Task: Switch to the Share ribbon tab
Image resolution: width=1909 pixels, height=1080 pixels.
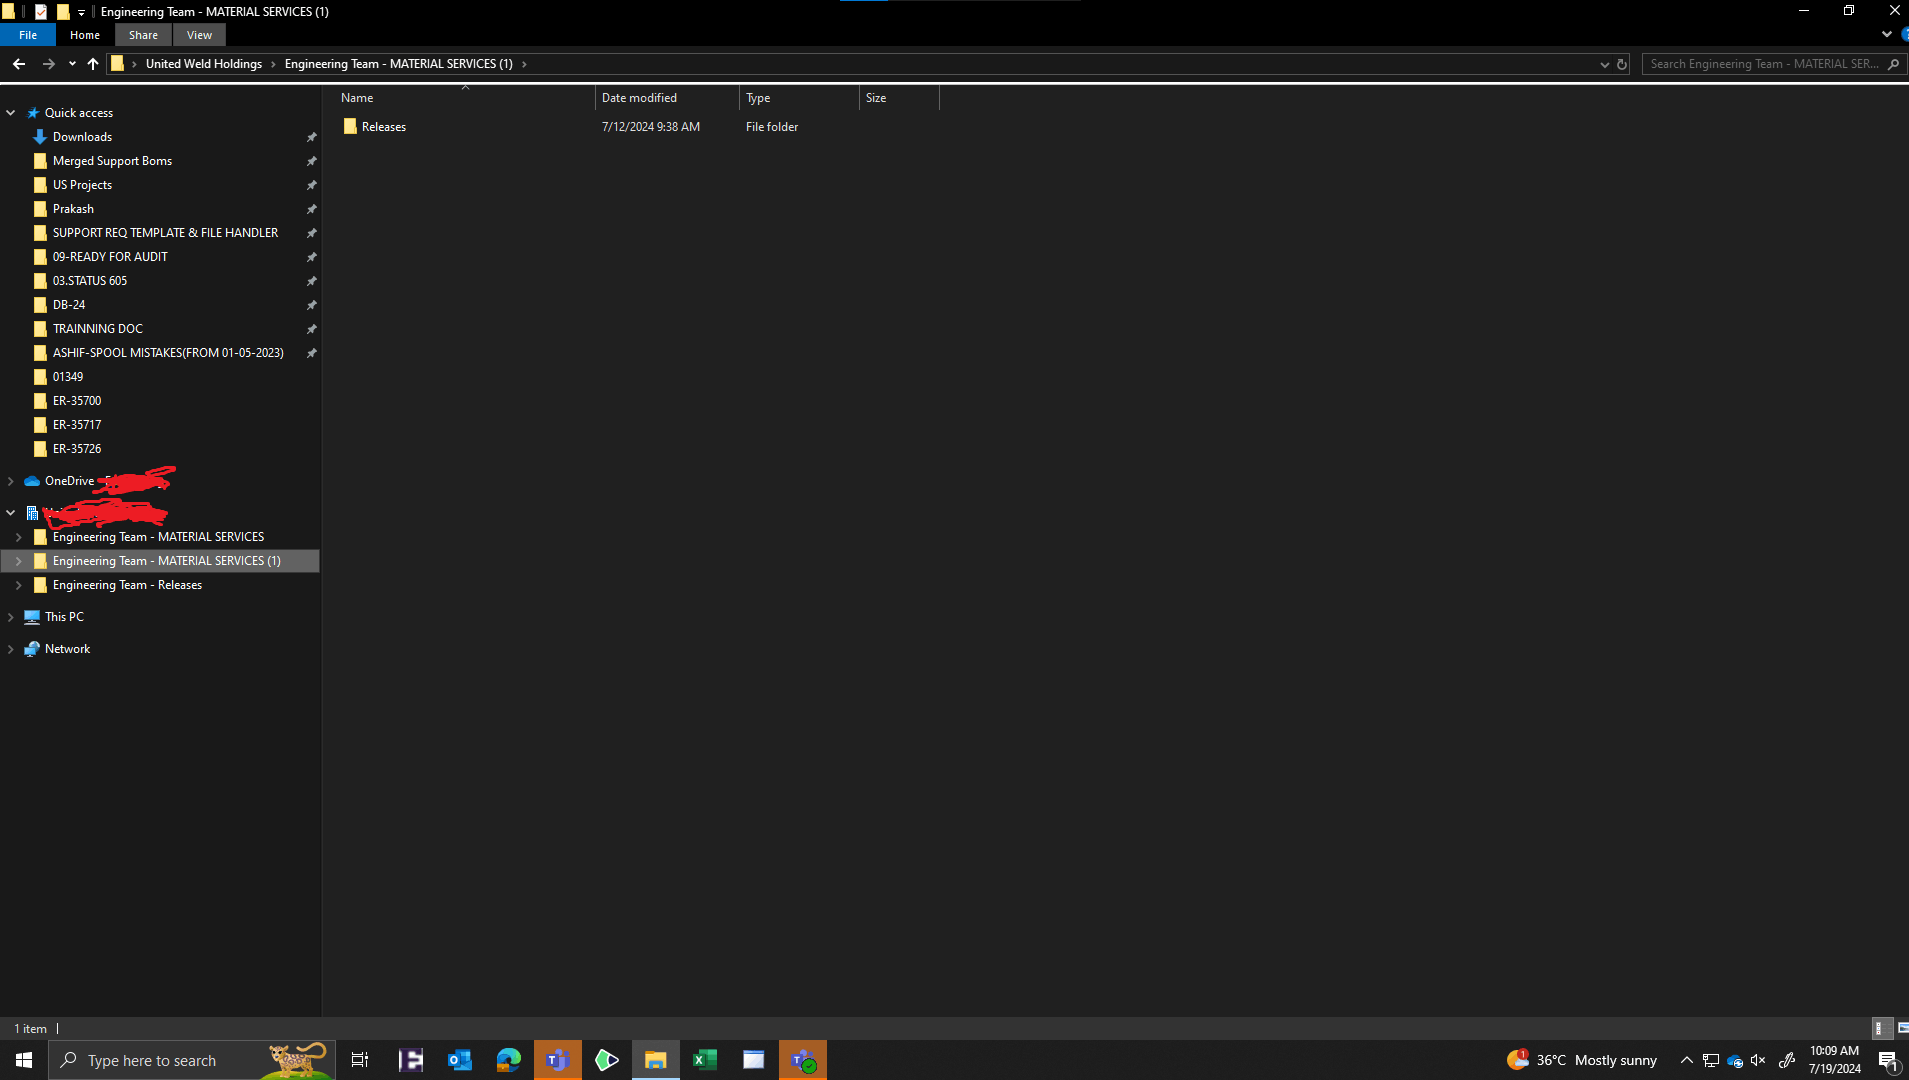Action: click(x=143, y=35)
